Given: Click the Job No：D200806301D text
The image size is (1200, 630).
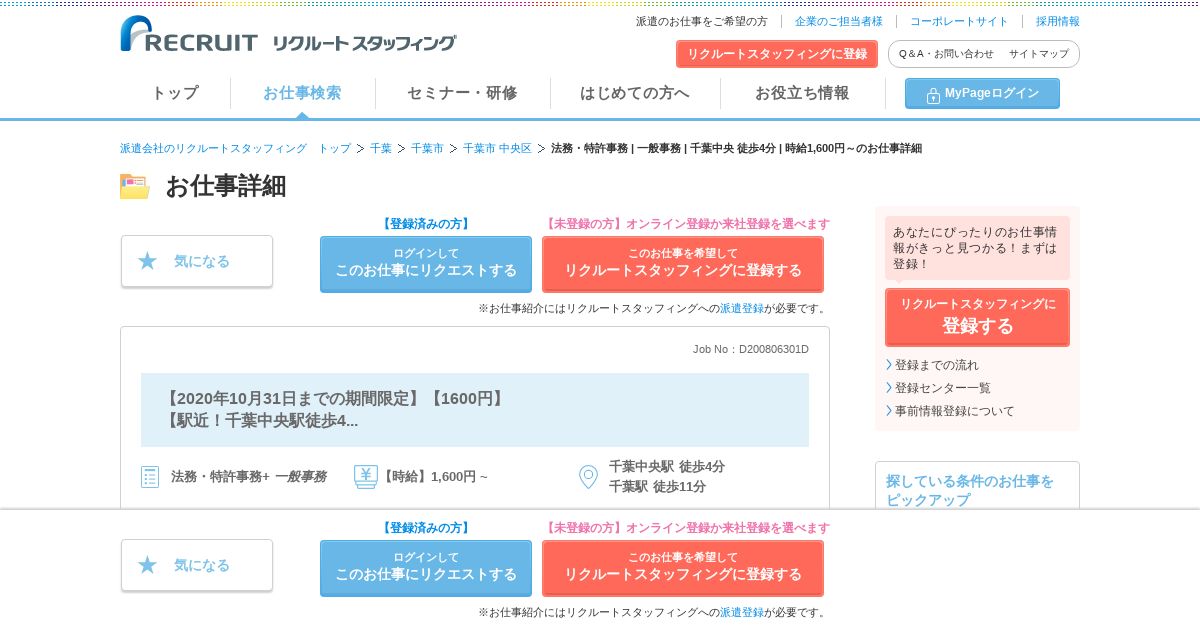Looking at the screenshot, I should click(751, 349).
